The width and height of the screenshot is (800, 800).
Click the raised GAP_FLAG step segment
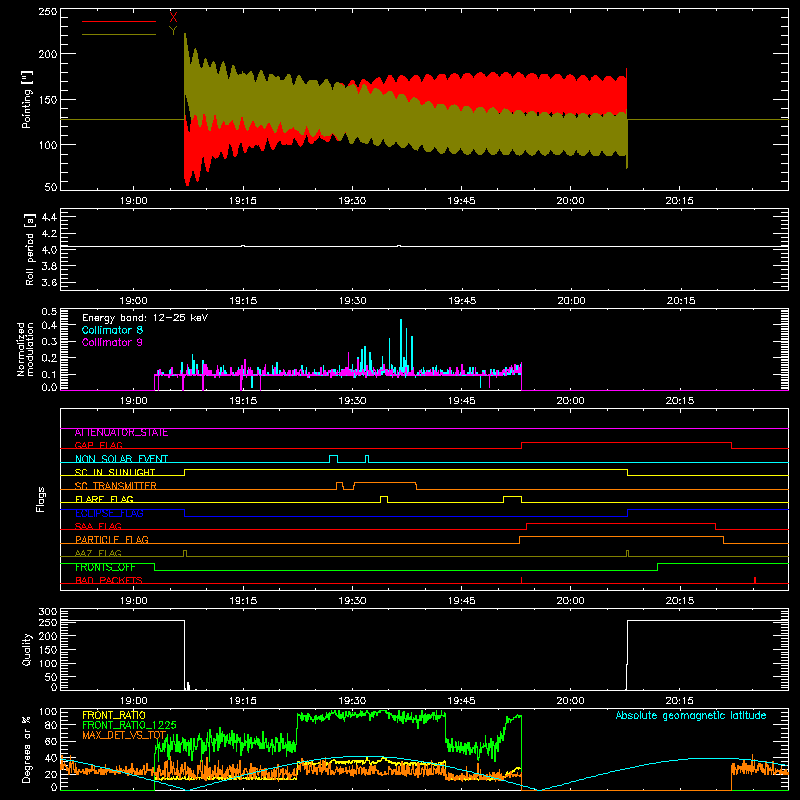pyautogui.click(x=627, y=442)
